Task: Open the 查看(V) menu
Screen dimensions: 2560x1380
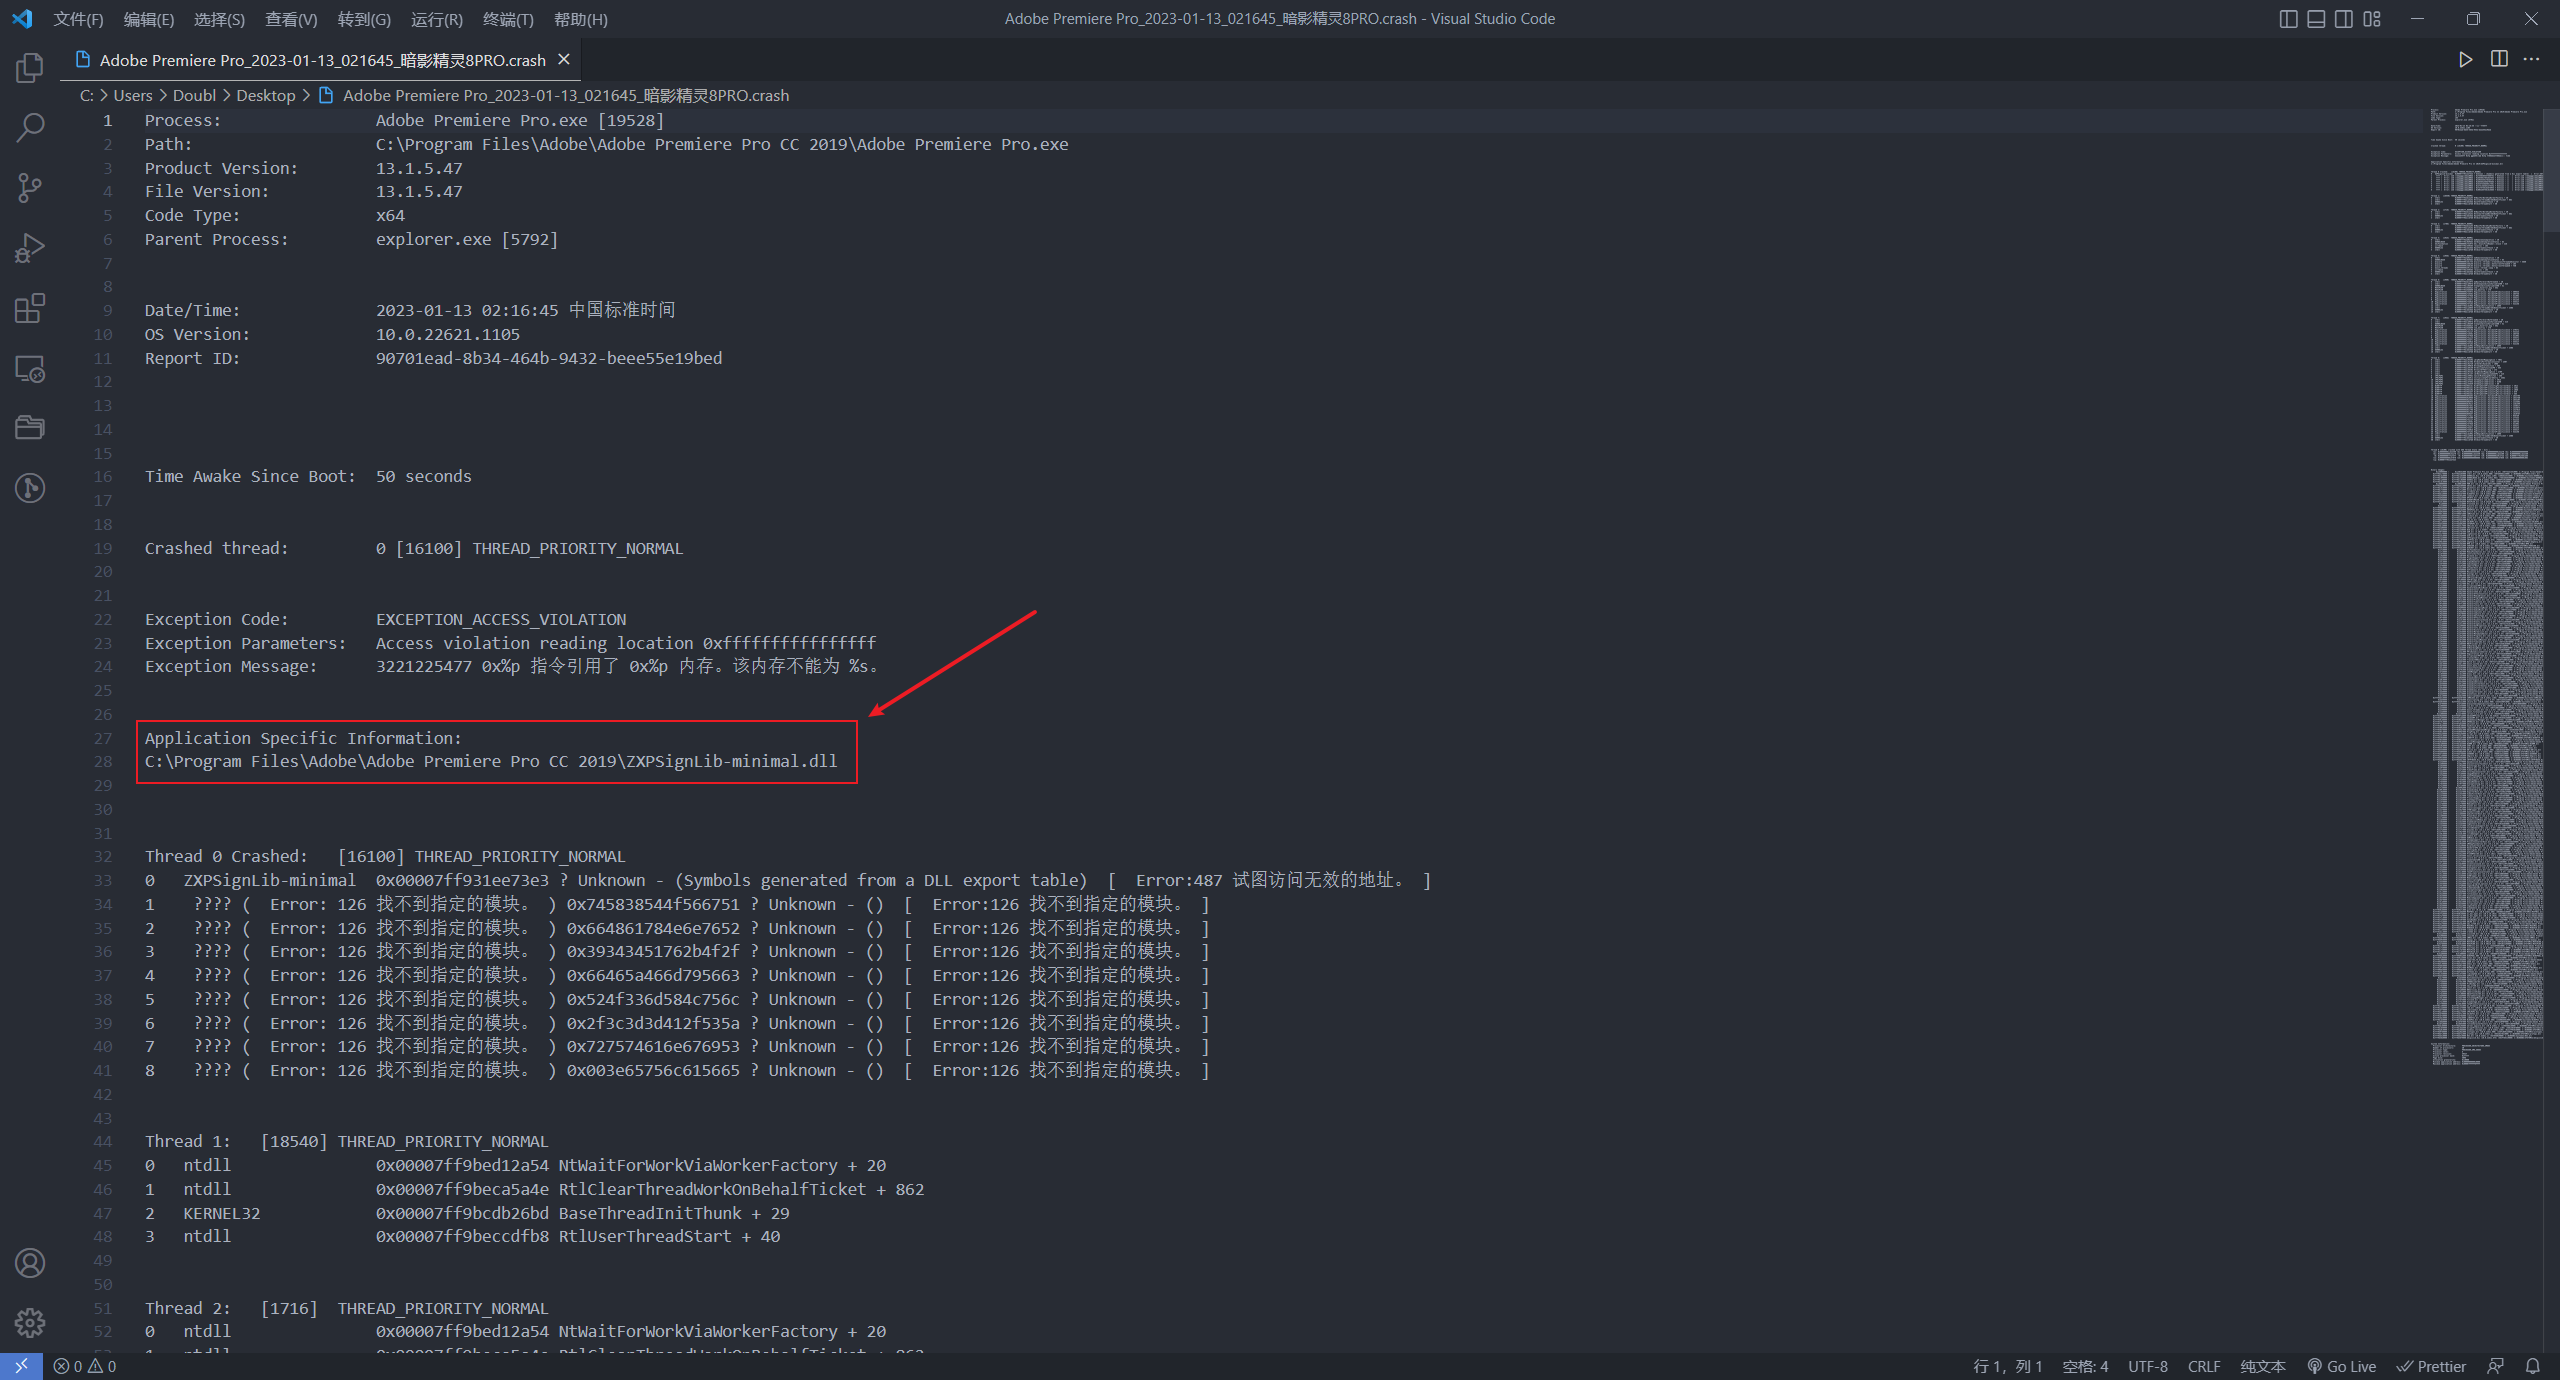Action: point(291,19)
